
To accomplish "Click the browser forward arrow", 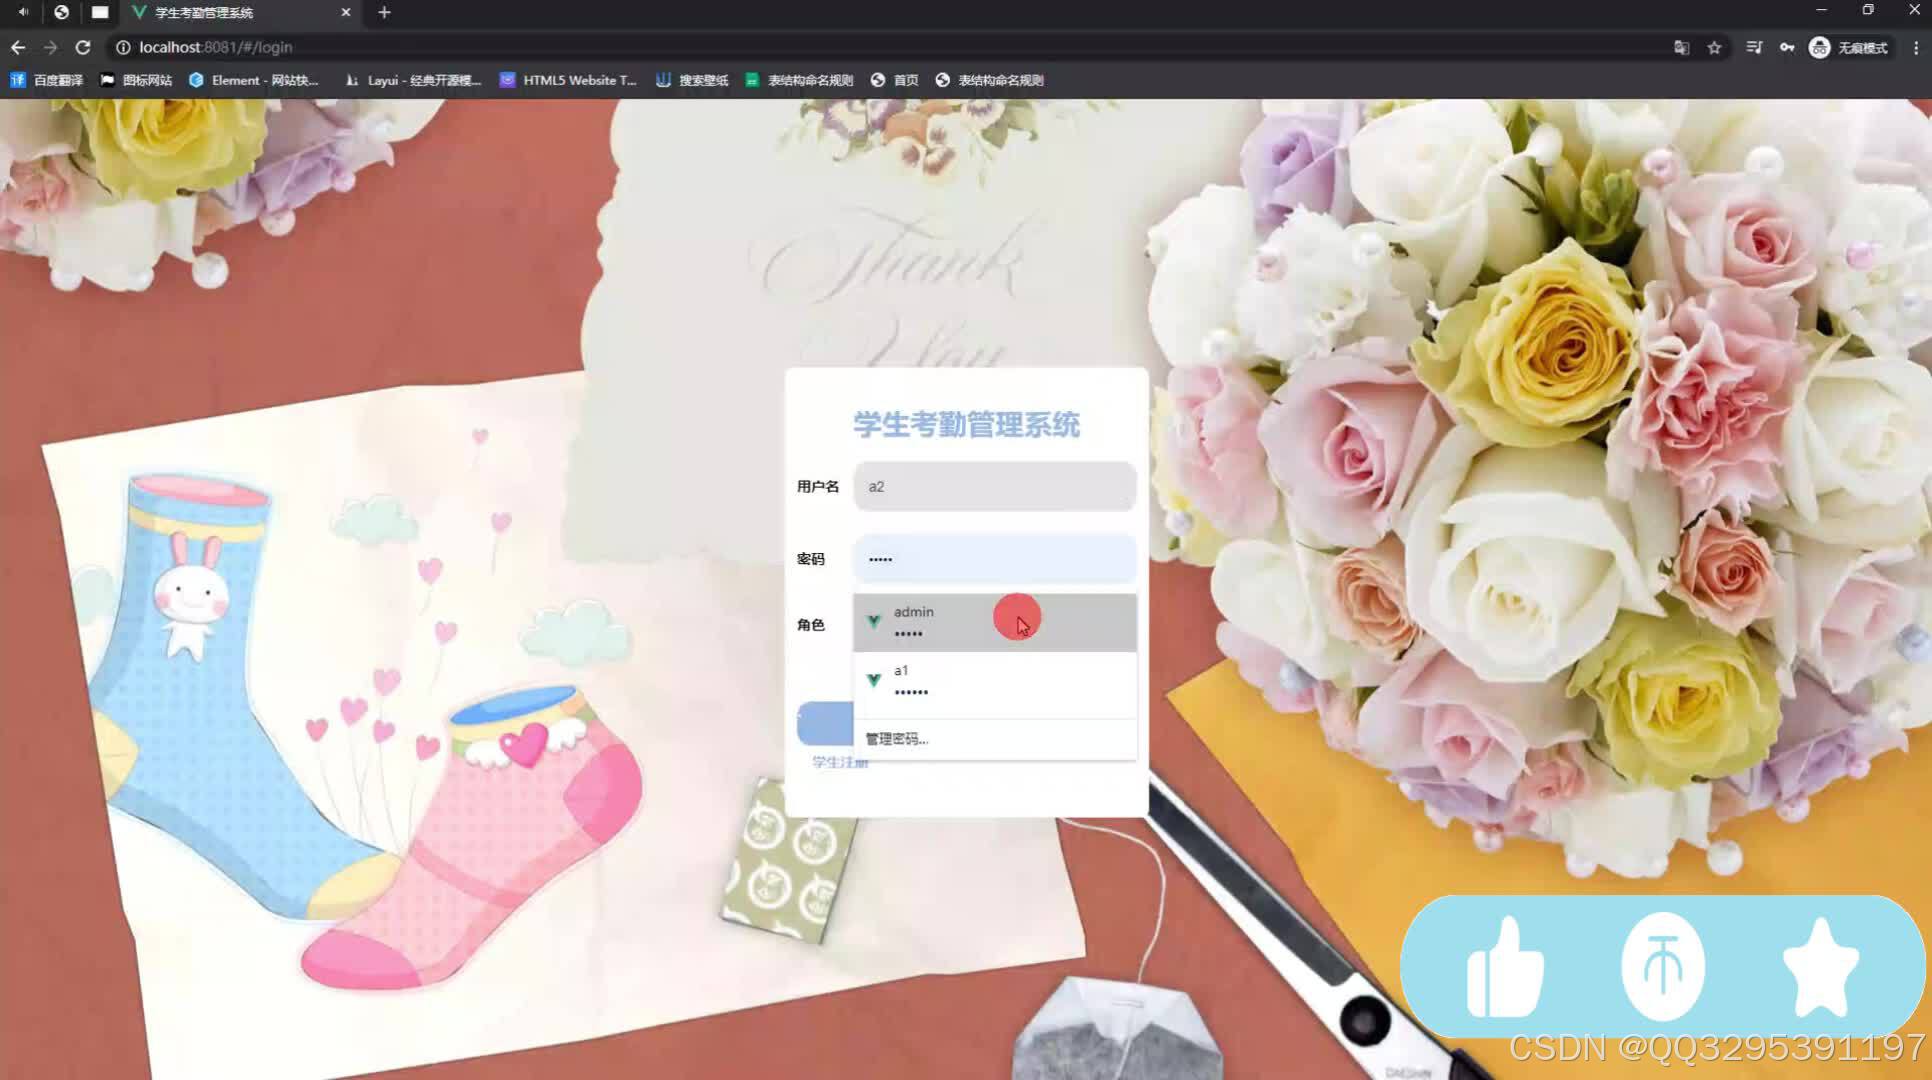I will tap(50, 47).
